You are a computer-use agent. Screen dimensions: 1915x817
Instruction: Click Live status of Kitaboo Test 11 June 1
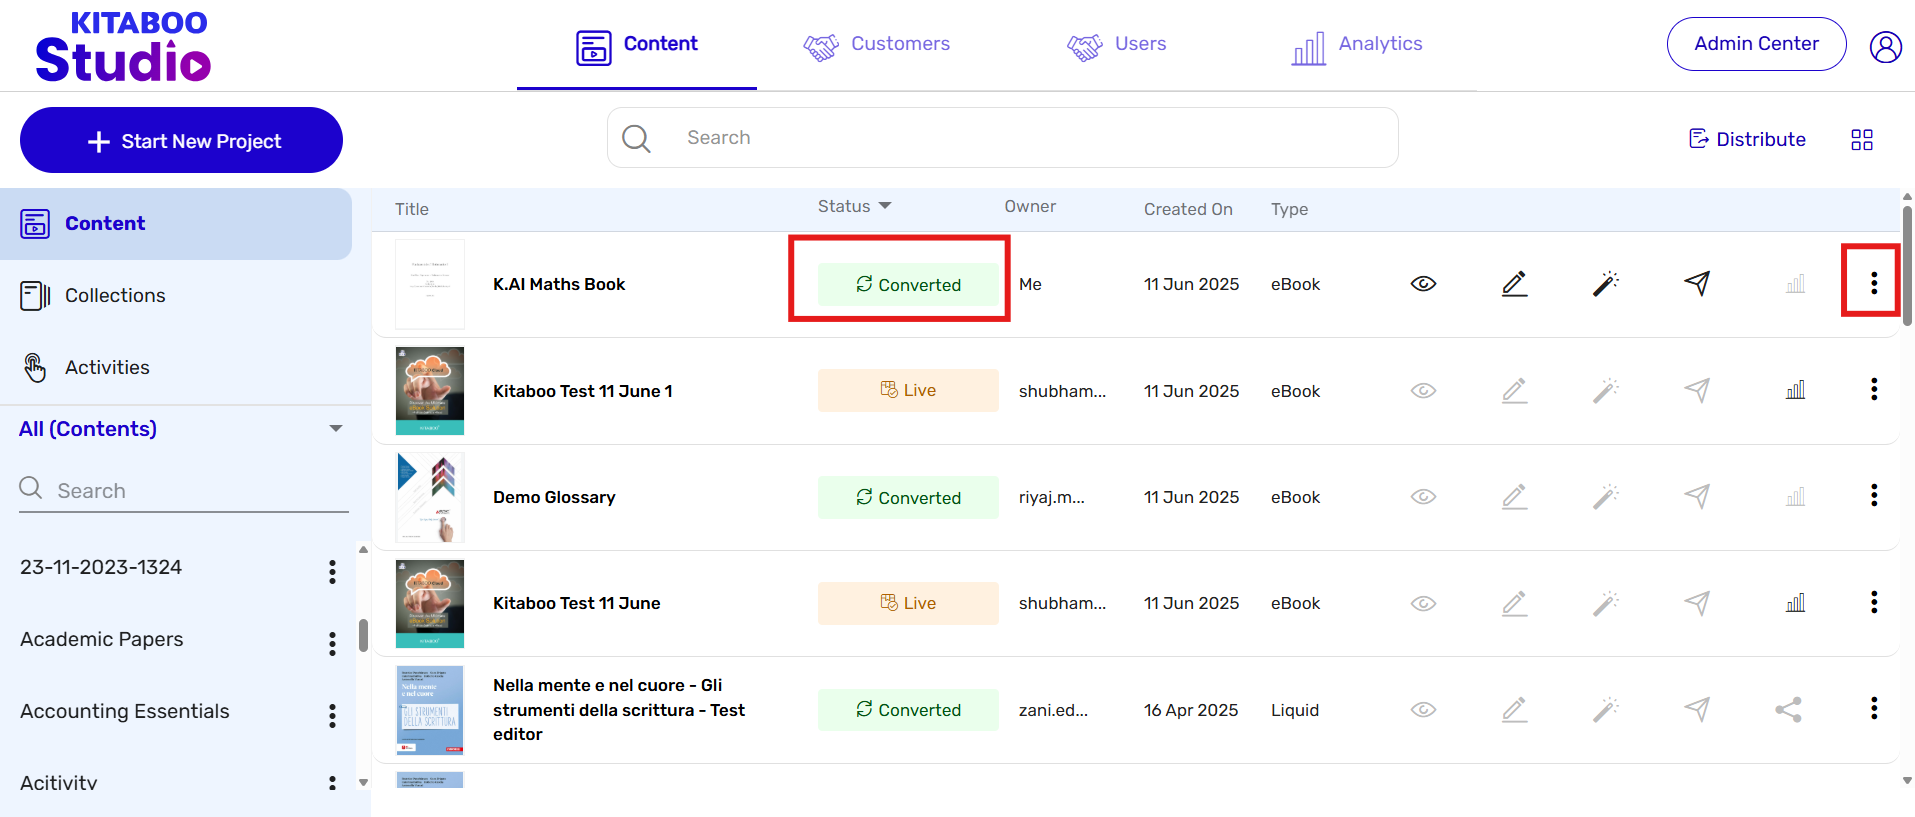(908, 390)
